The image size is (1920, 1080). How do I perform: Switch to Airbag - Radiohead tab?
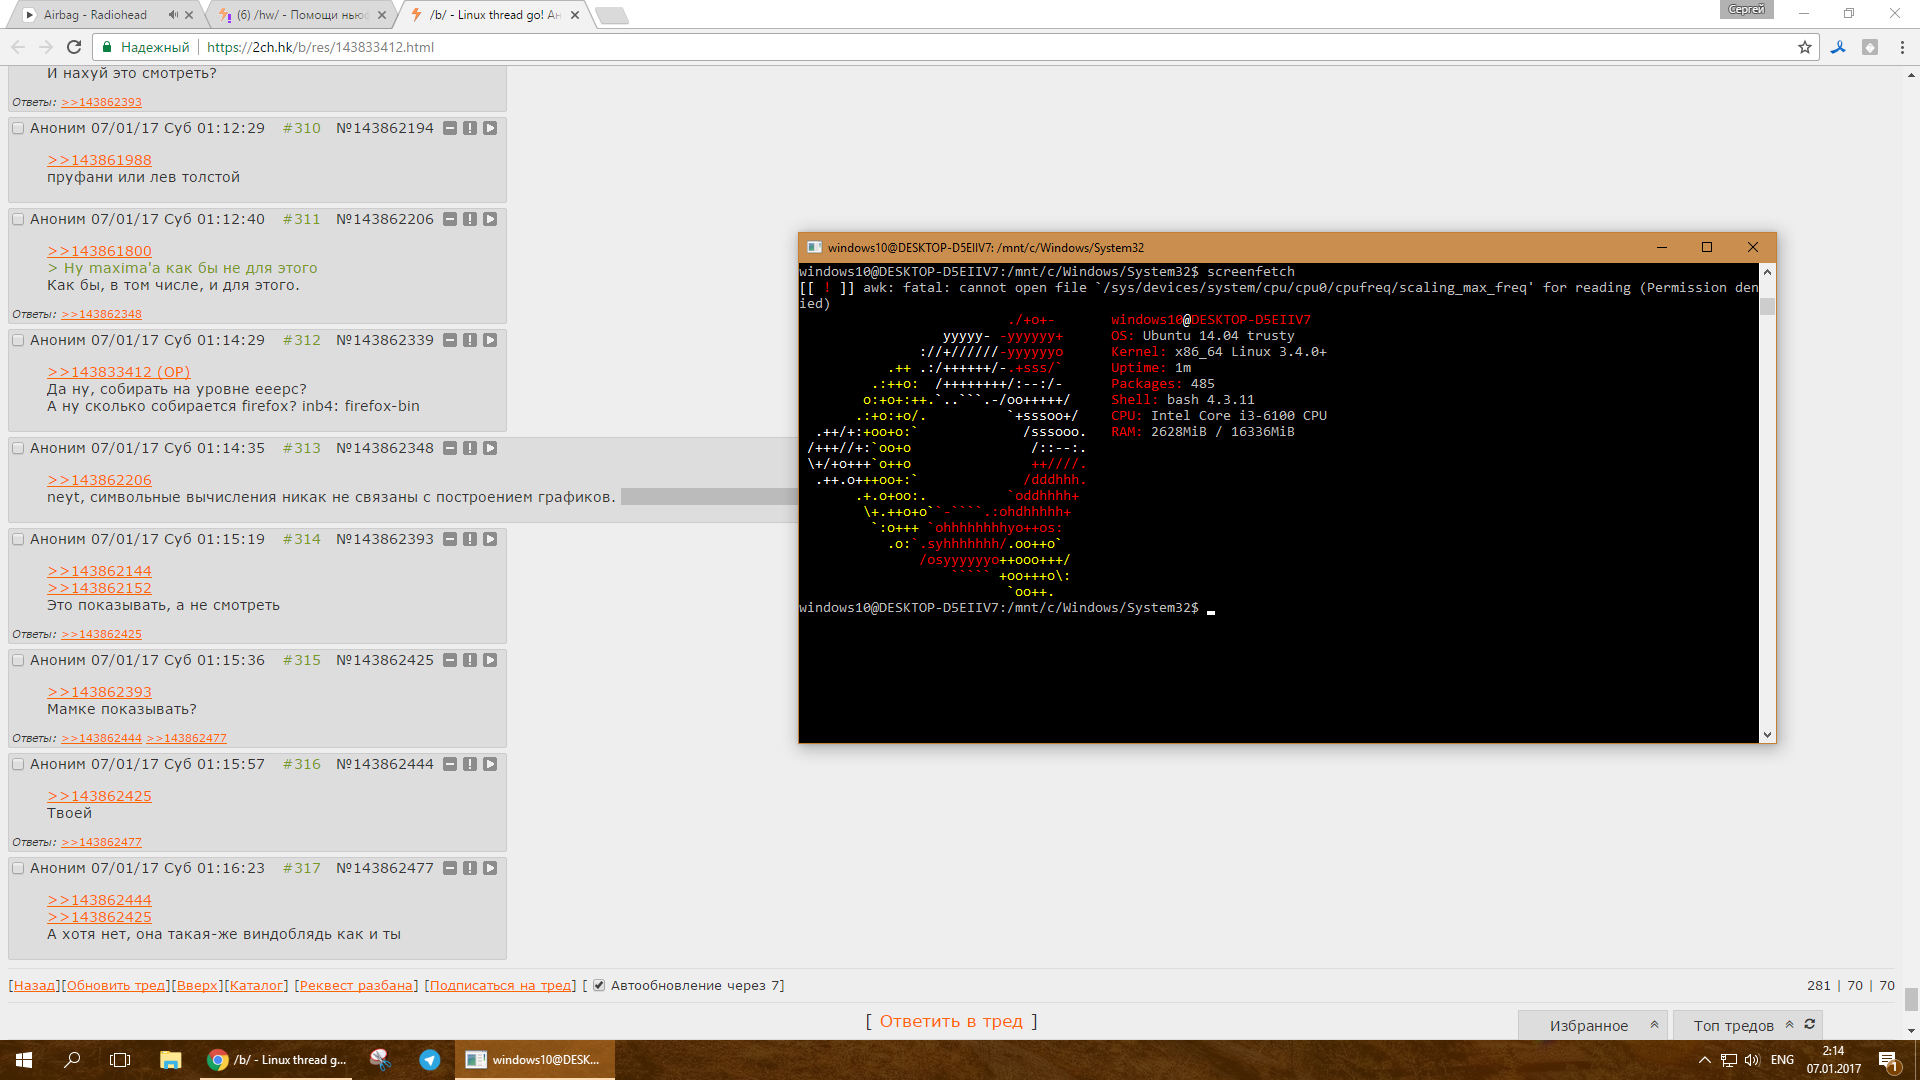(95, 15)
